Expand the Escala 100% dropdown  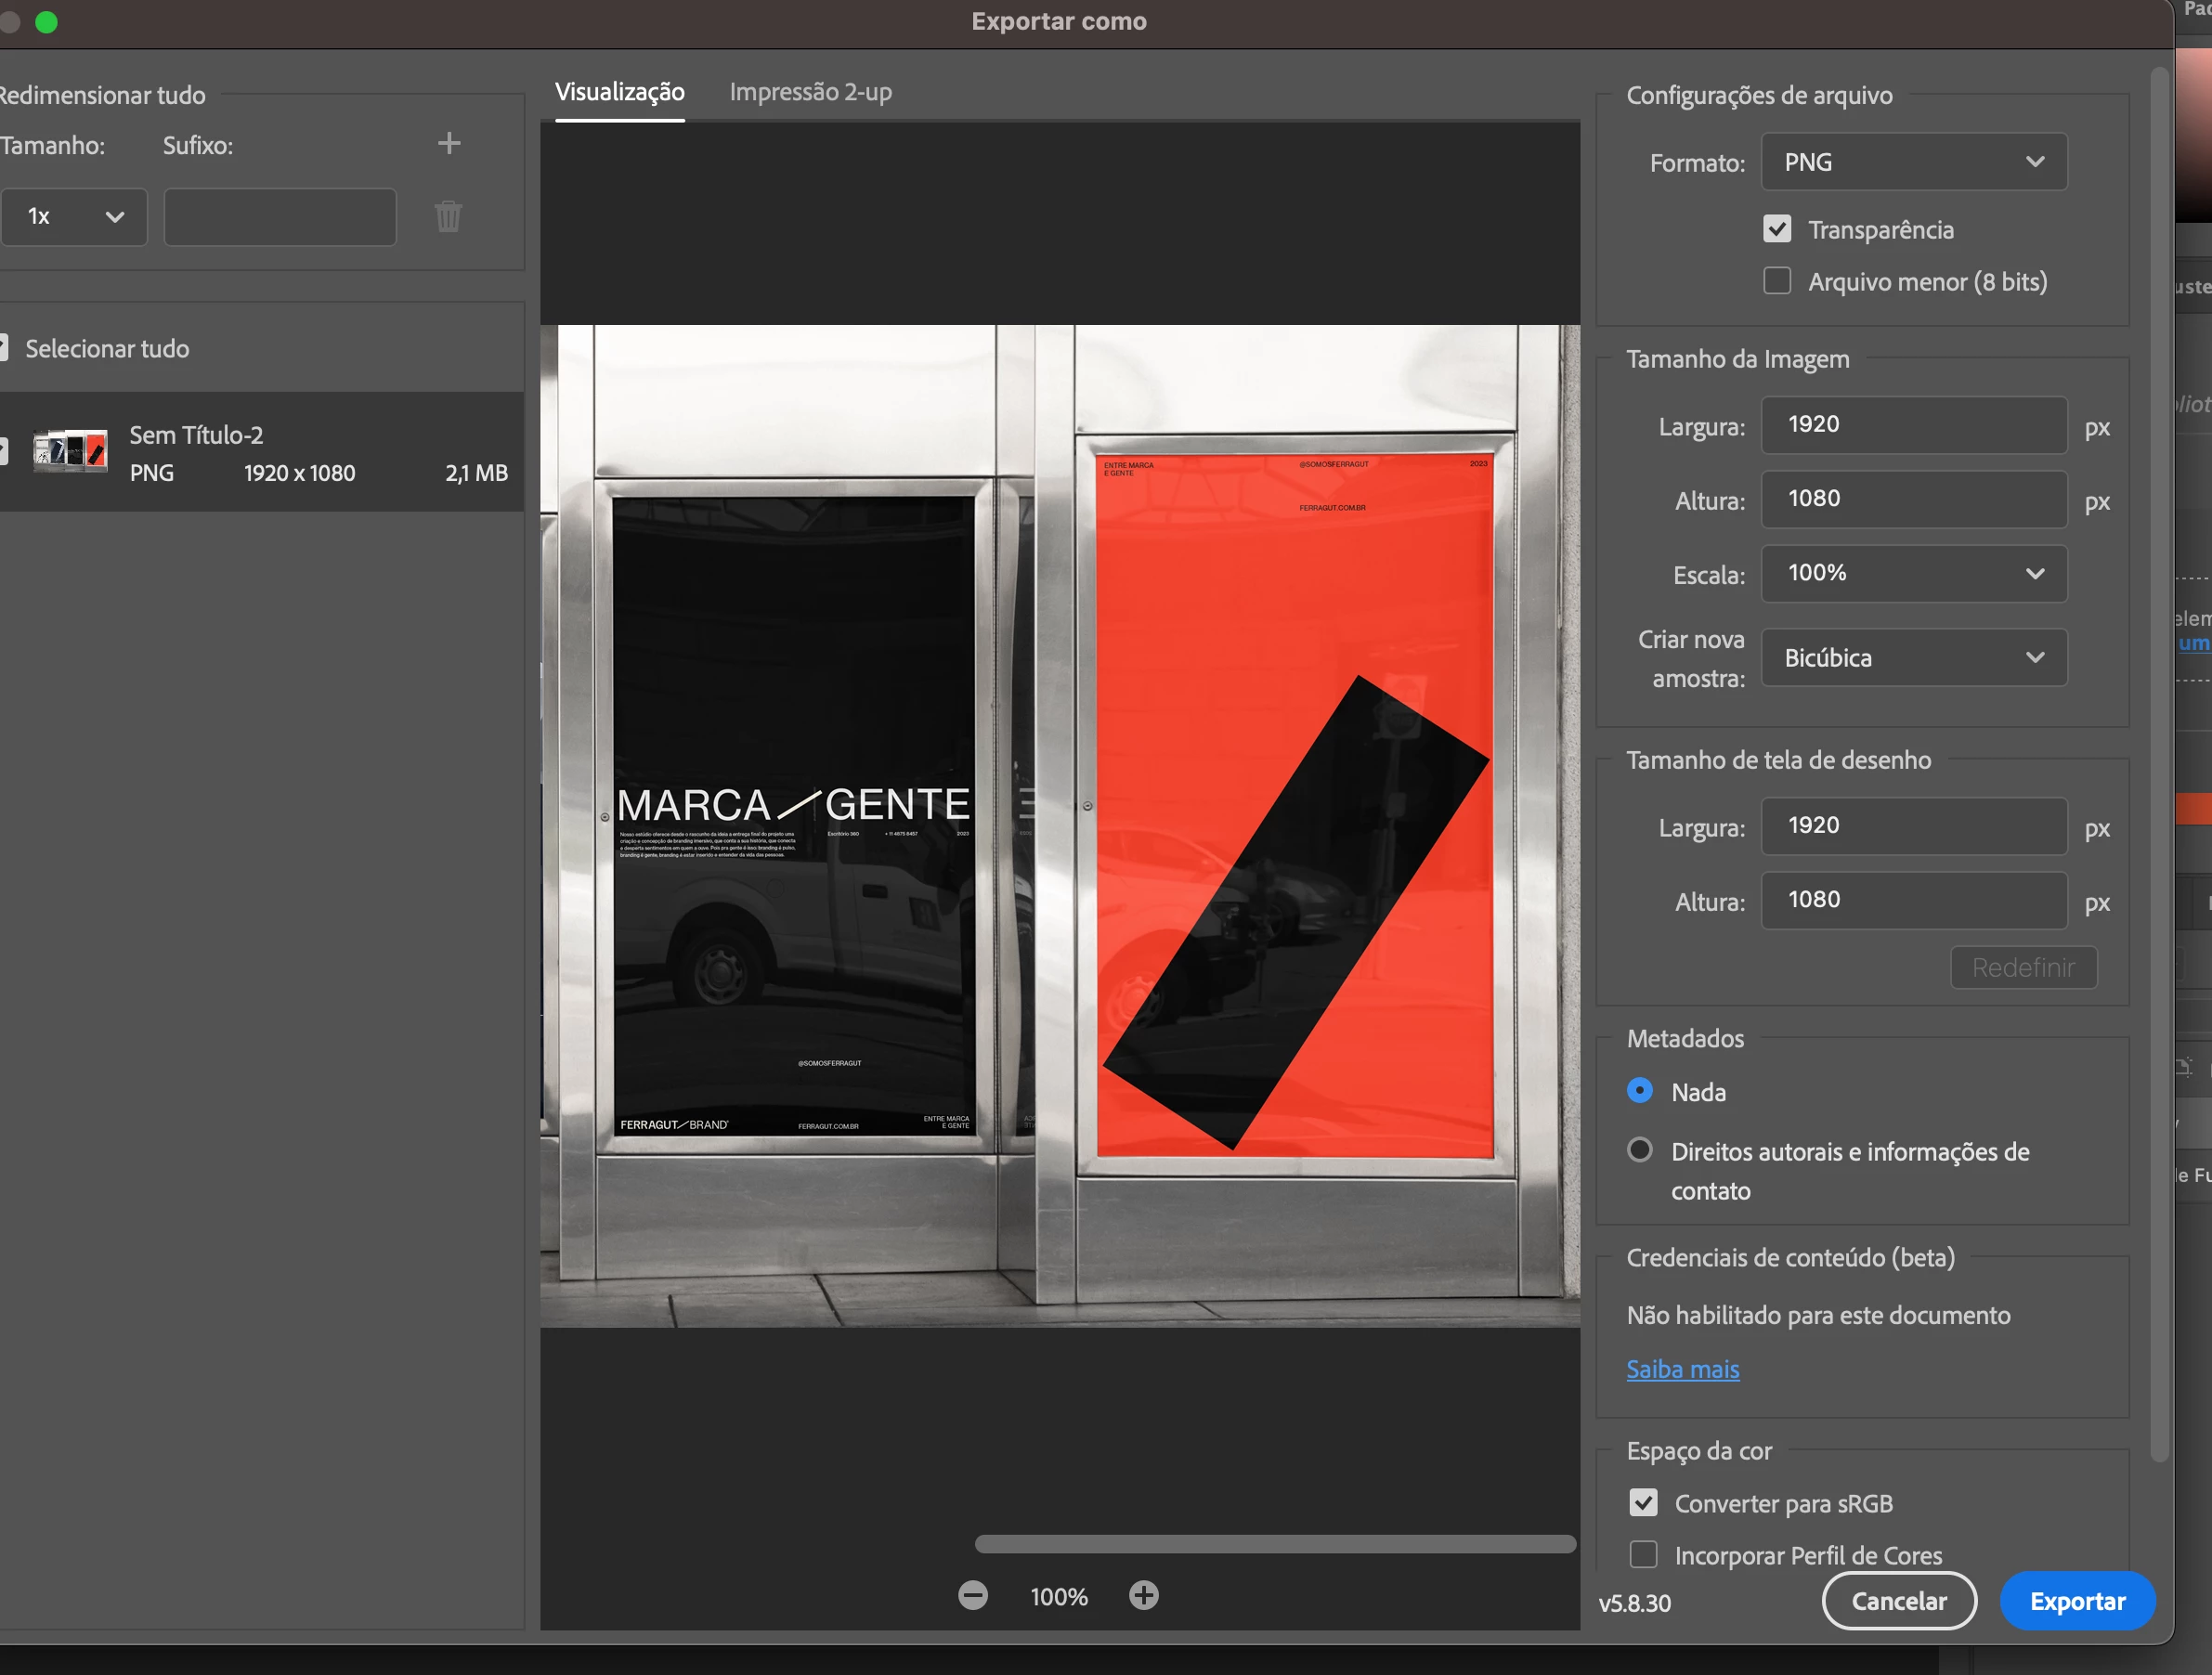point(1912,573)
